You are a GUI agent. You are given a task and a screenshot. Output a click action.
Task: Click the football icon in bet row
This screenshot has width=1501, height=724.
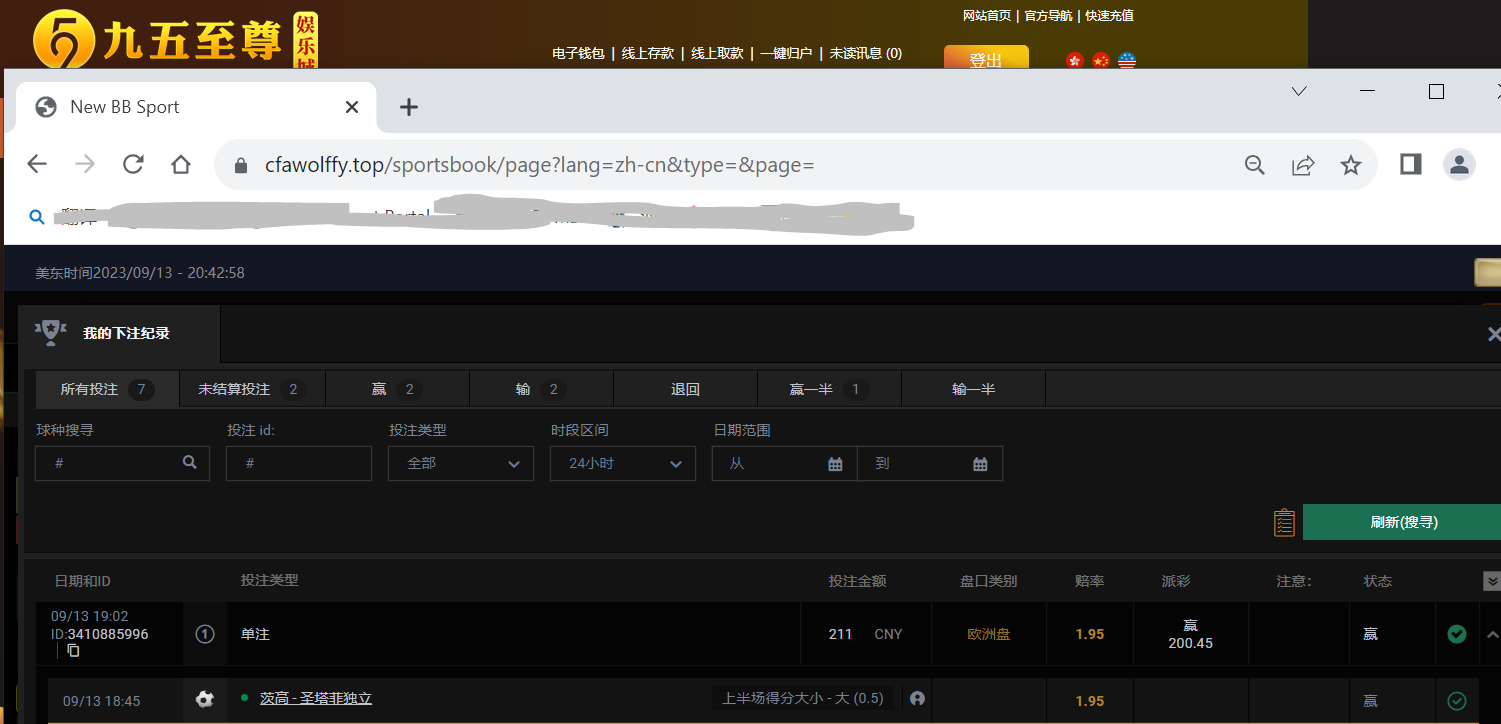tap(205, 700)
